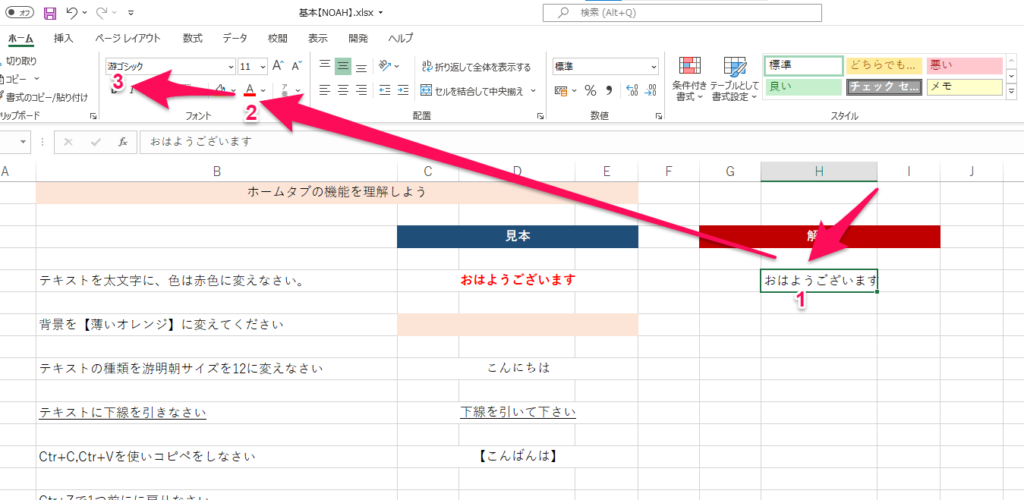Toggle center horizontal alignment
Image resolution: width=1024 pixels, height=500 pixels.
(x=344, y=90)
